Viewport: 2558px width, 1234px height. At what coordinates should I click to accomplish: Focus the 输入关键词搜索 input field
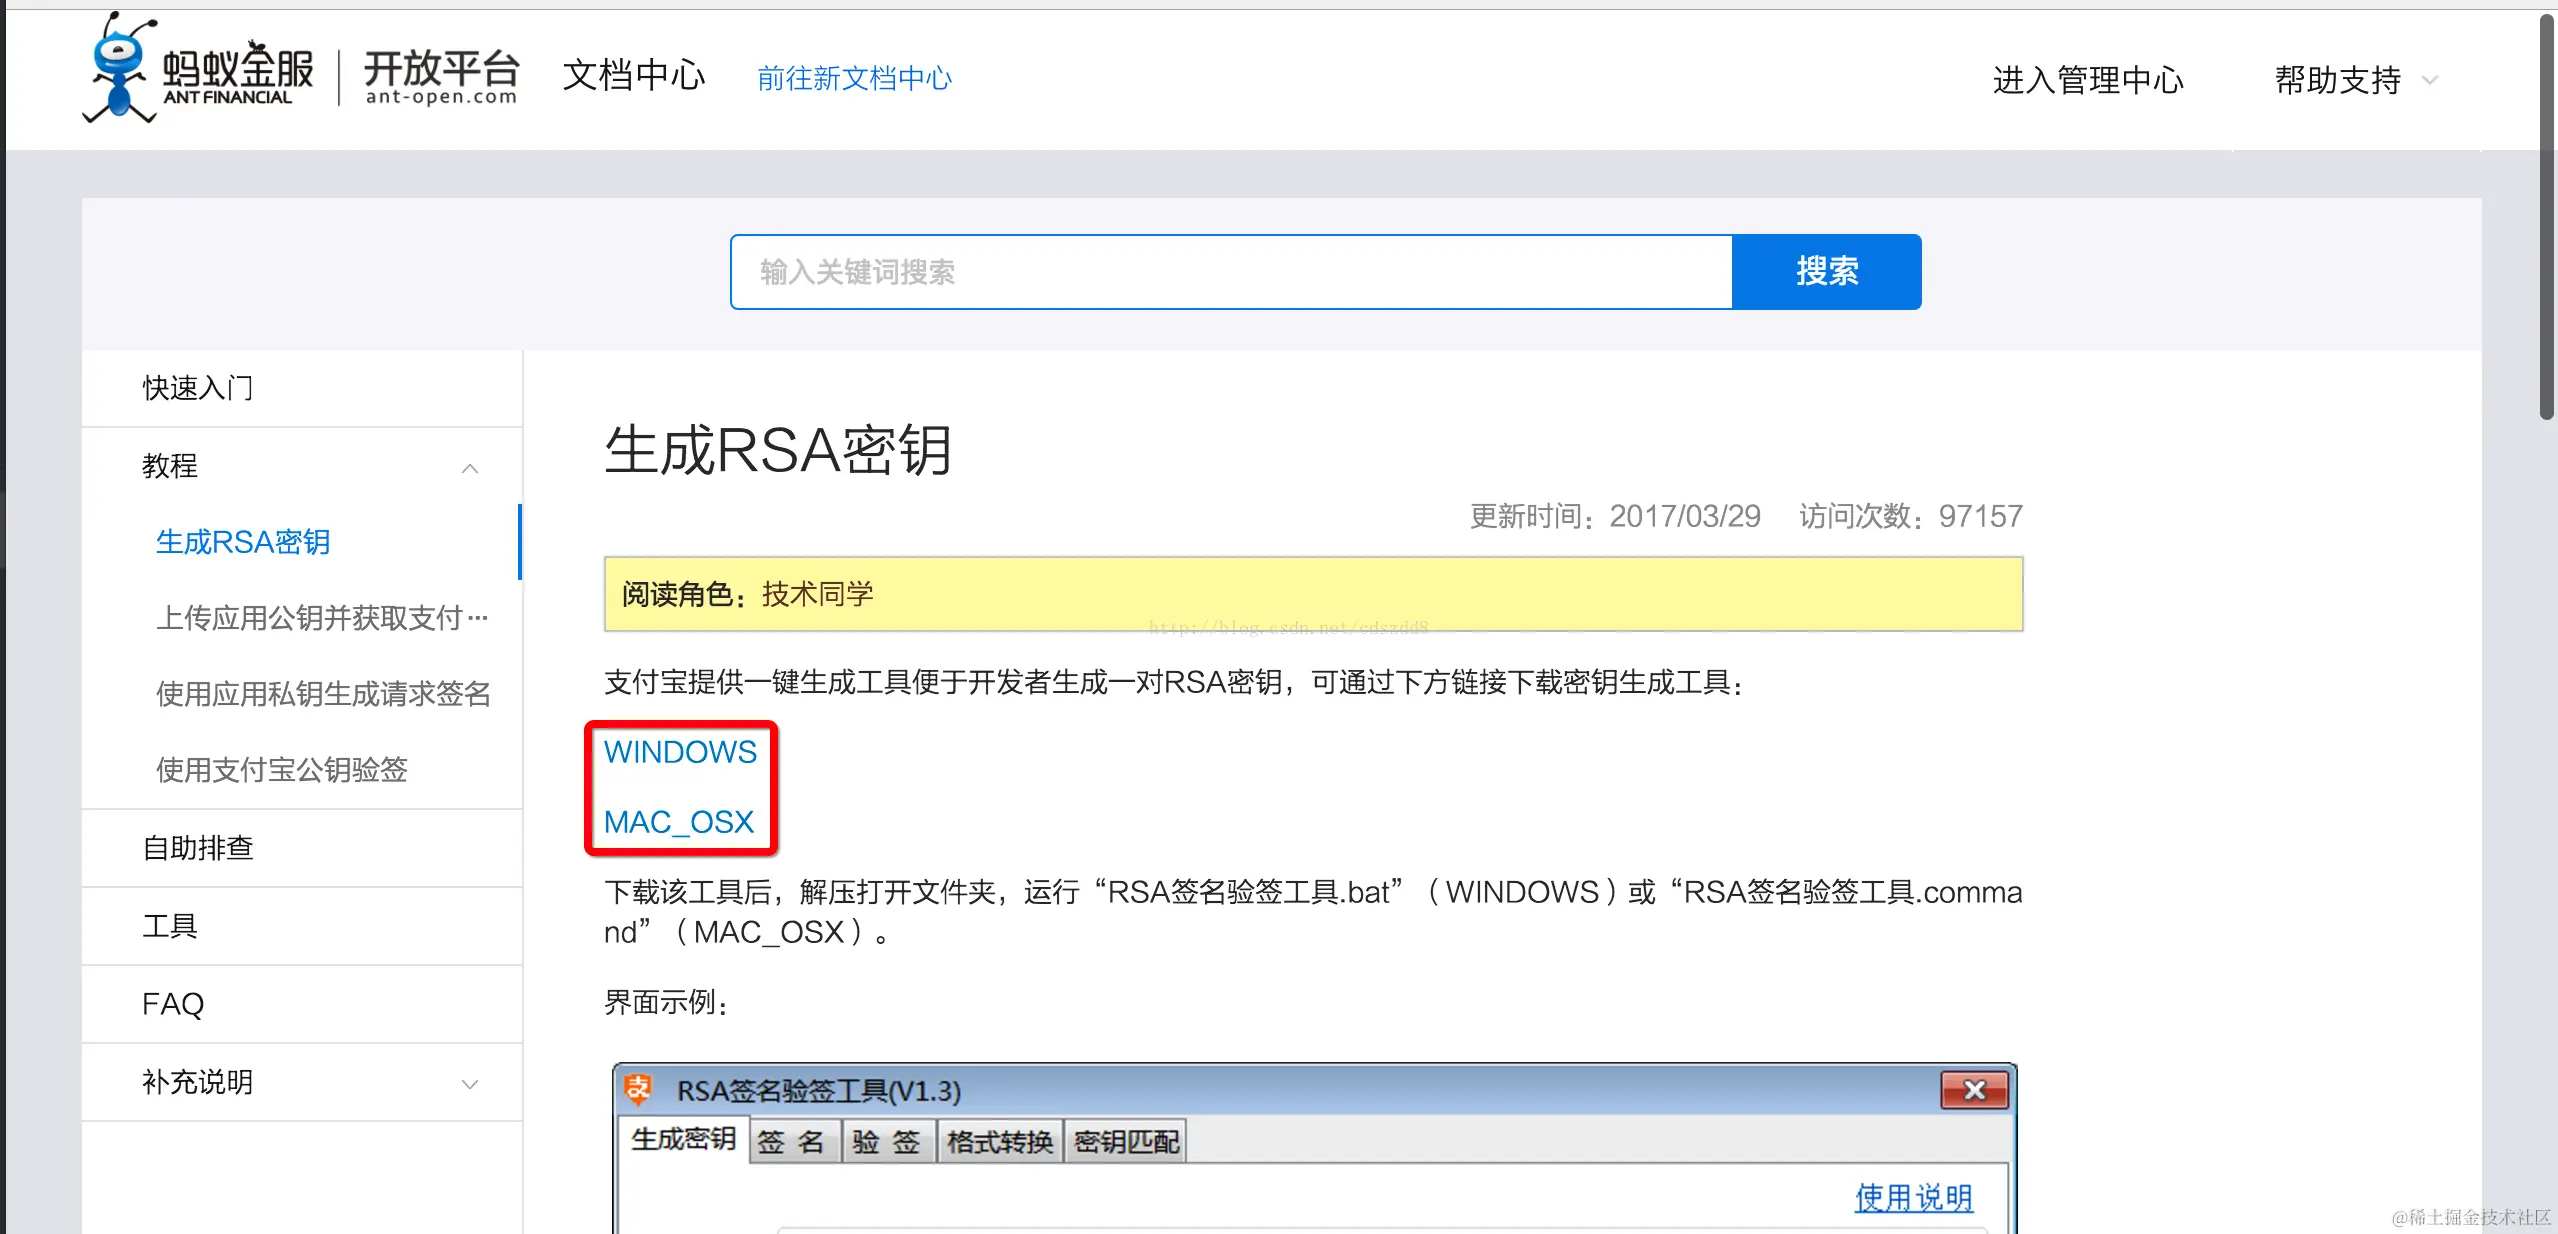coord(1230,272)
